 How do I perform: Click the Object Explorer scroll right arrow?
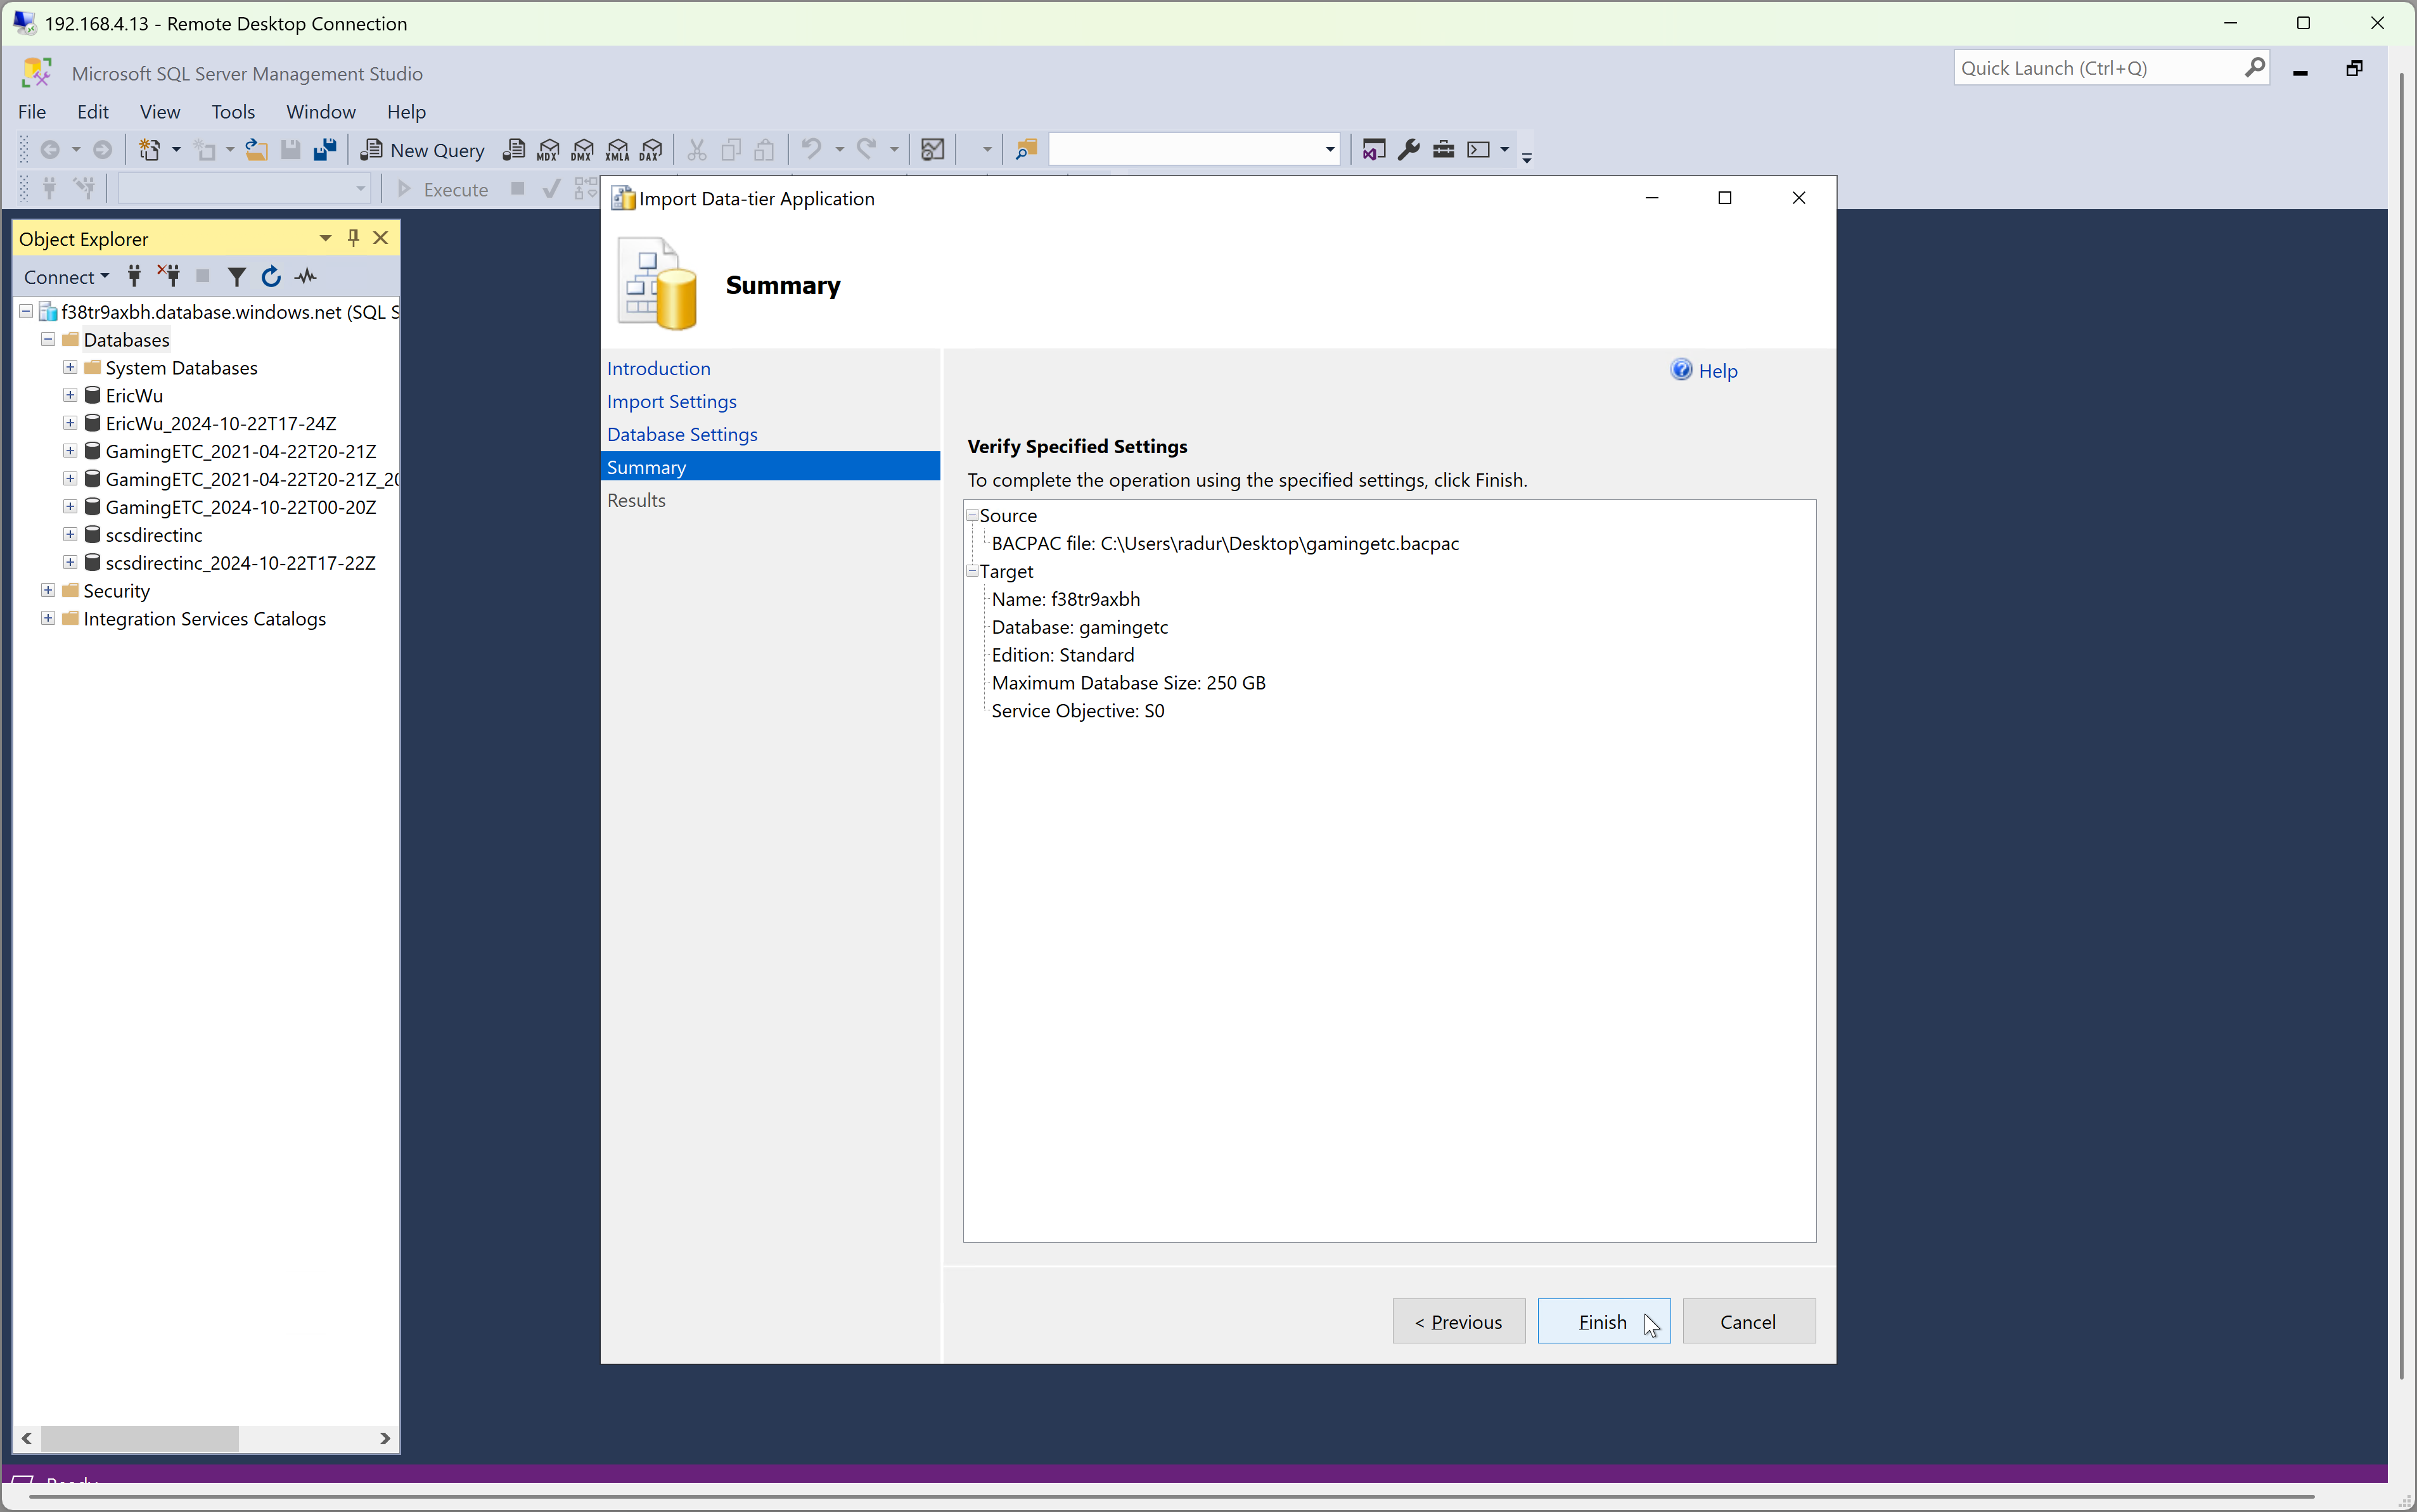[385, 1438]
